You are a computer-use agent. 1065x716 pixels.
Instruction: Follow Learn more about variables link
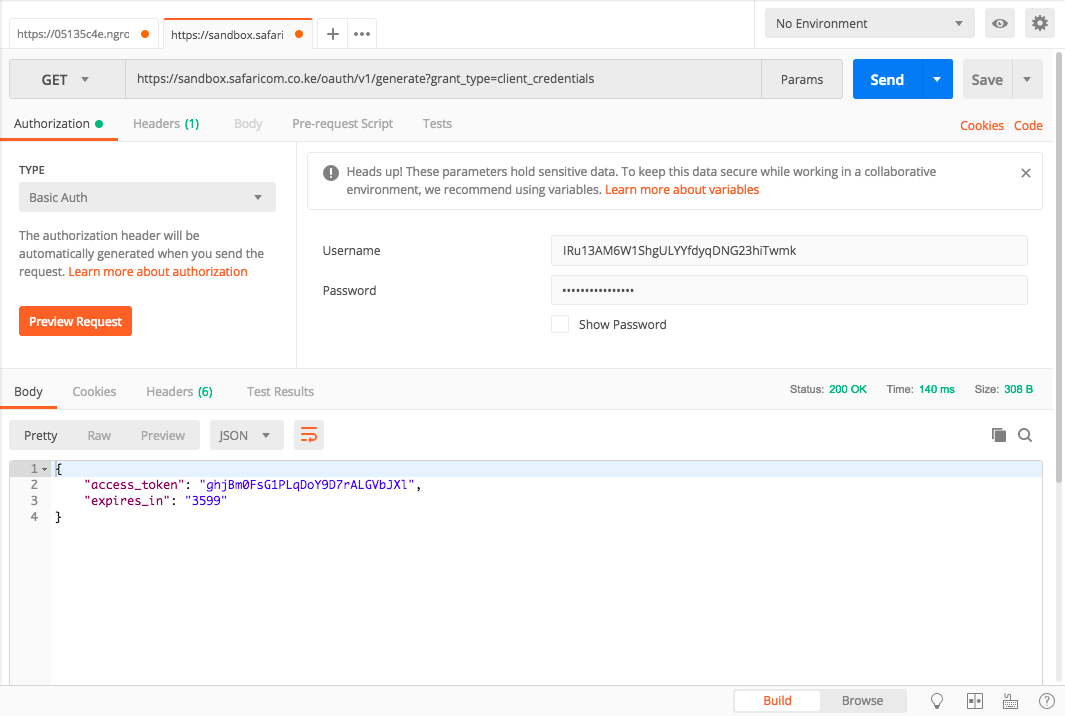tap(682, 190)
